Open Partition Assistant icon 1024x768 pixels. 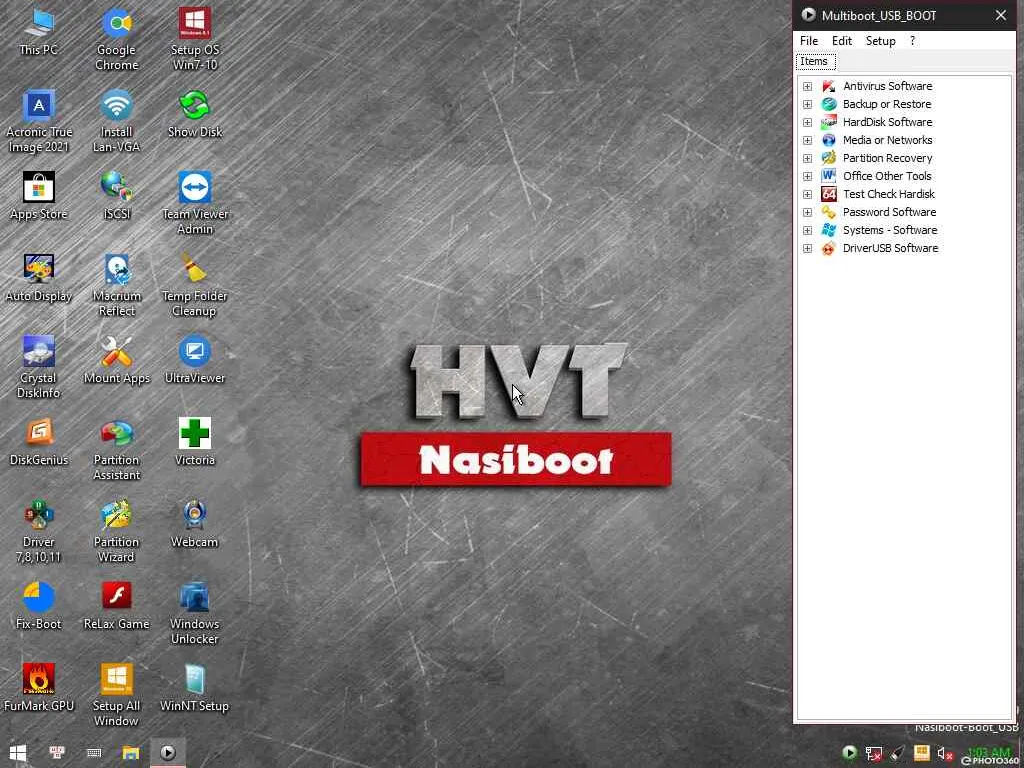tap(116, 449)
